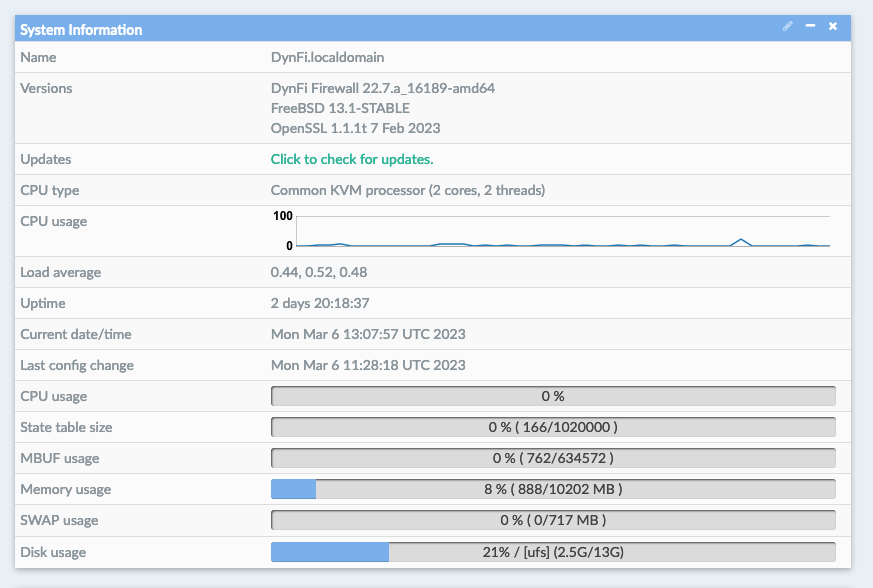Click the System Information header title
Screen dimensions: 873x588
click(81, 30)
